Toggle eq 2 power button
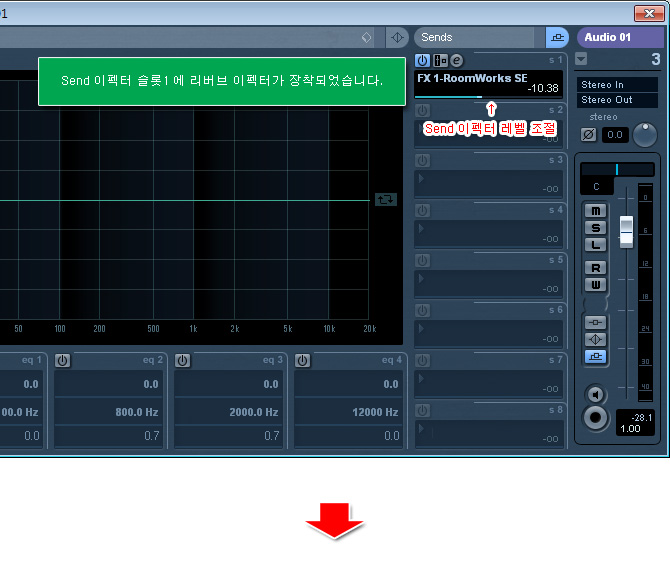This screenshot has width=670, height=583. [x=62, y=361]
